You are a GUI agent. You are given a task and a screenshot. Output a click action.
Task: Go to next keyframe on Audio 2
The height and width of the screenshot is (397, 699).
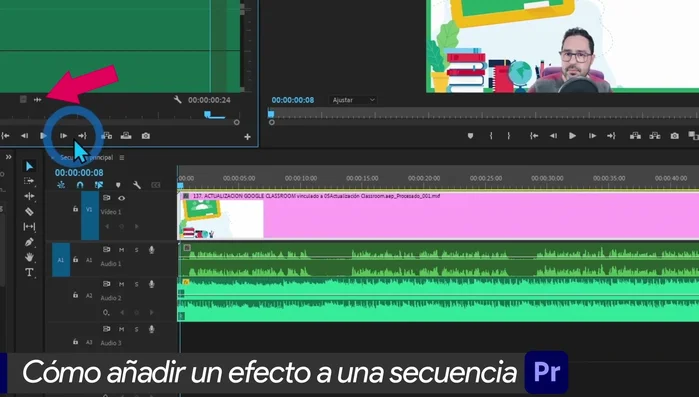coord(152,313)
